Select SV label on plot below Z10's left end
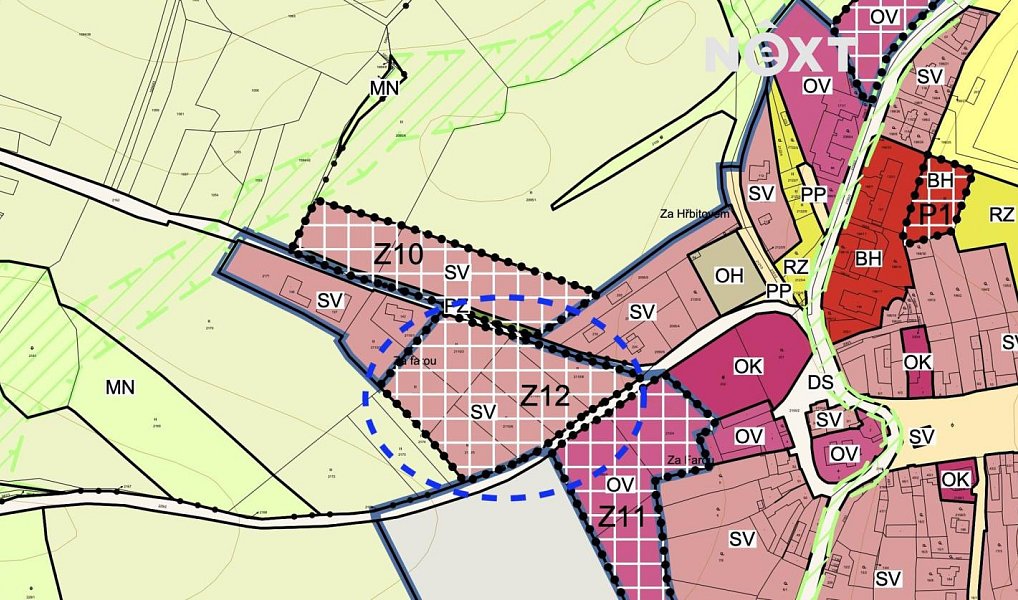Screen dimensions: 1018x600 (330, 300)
